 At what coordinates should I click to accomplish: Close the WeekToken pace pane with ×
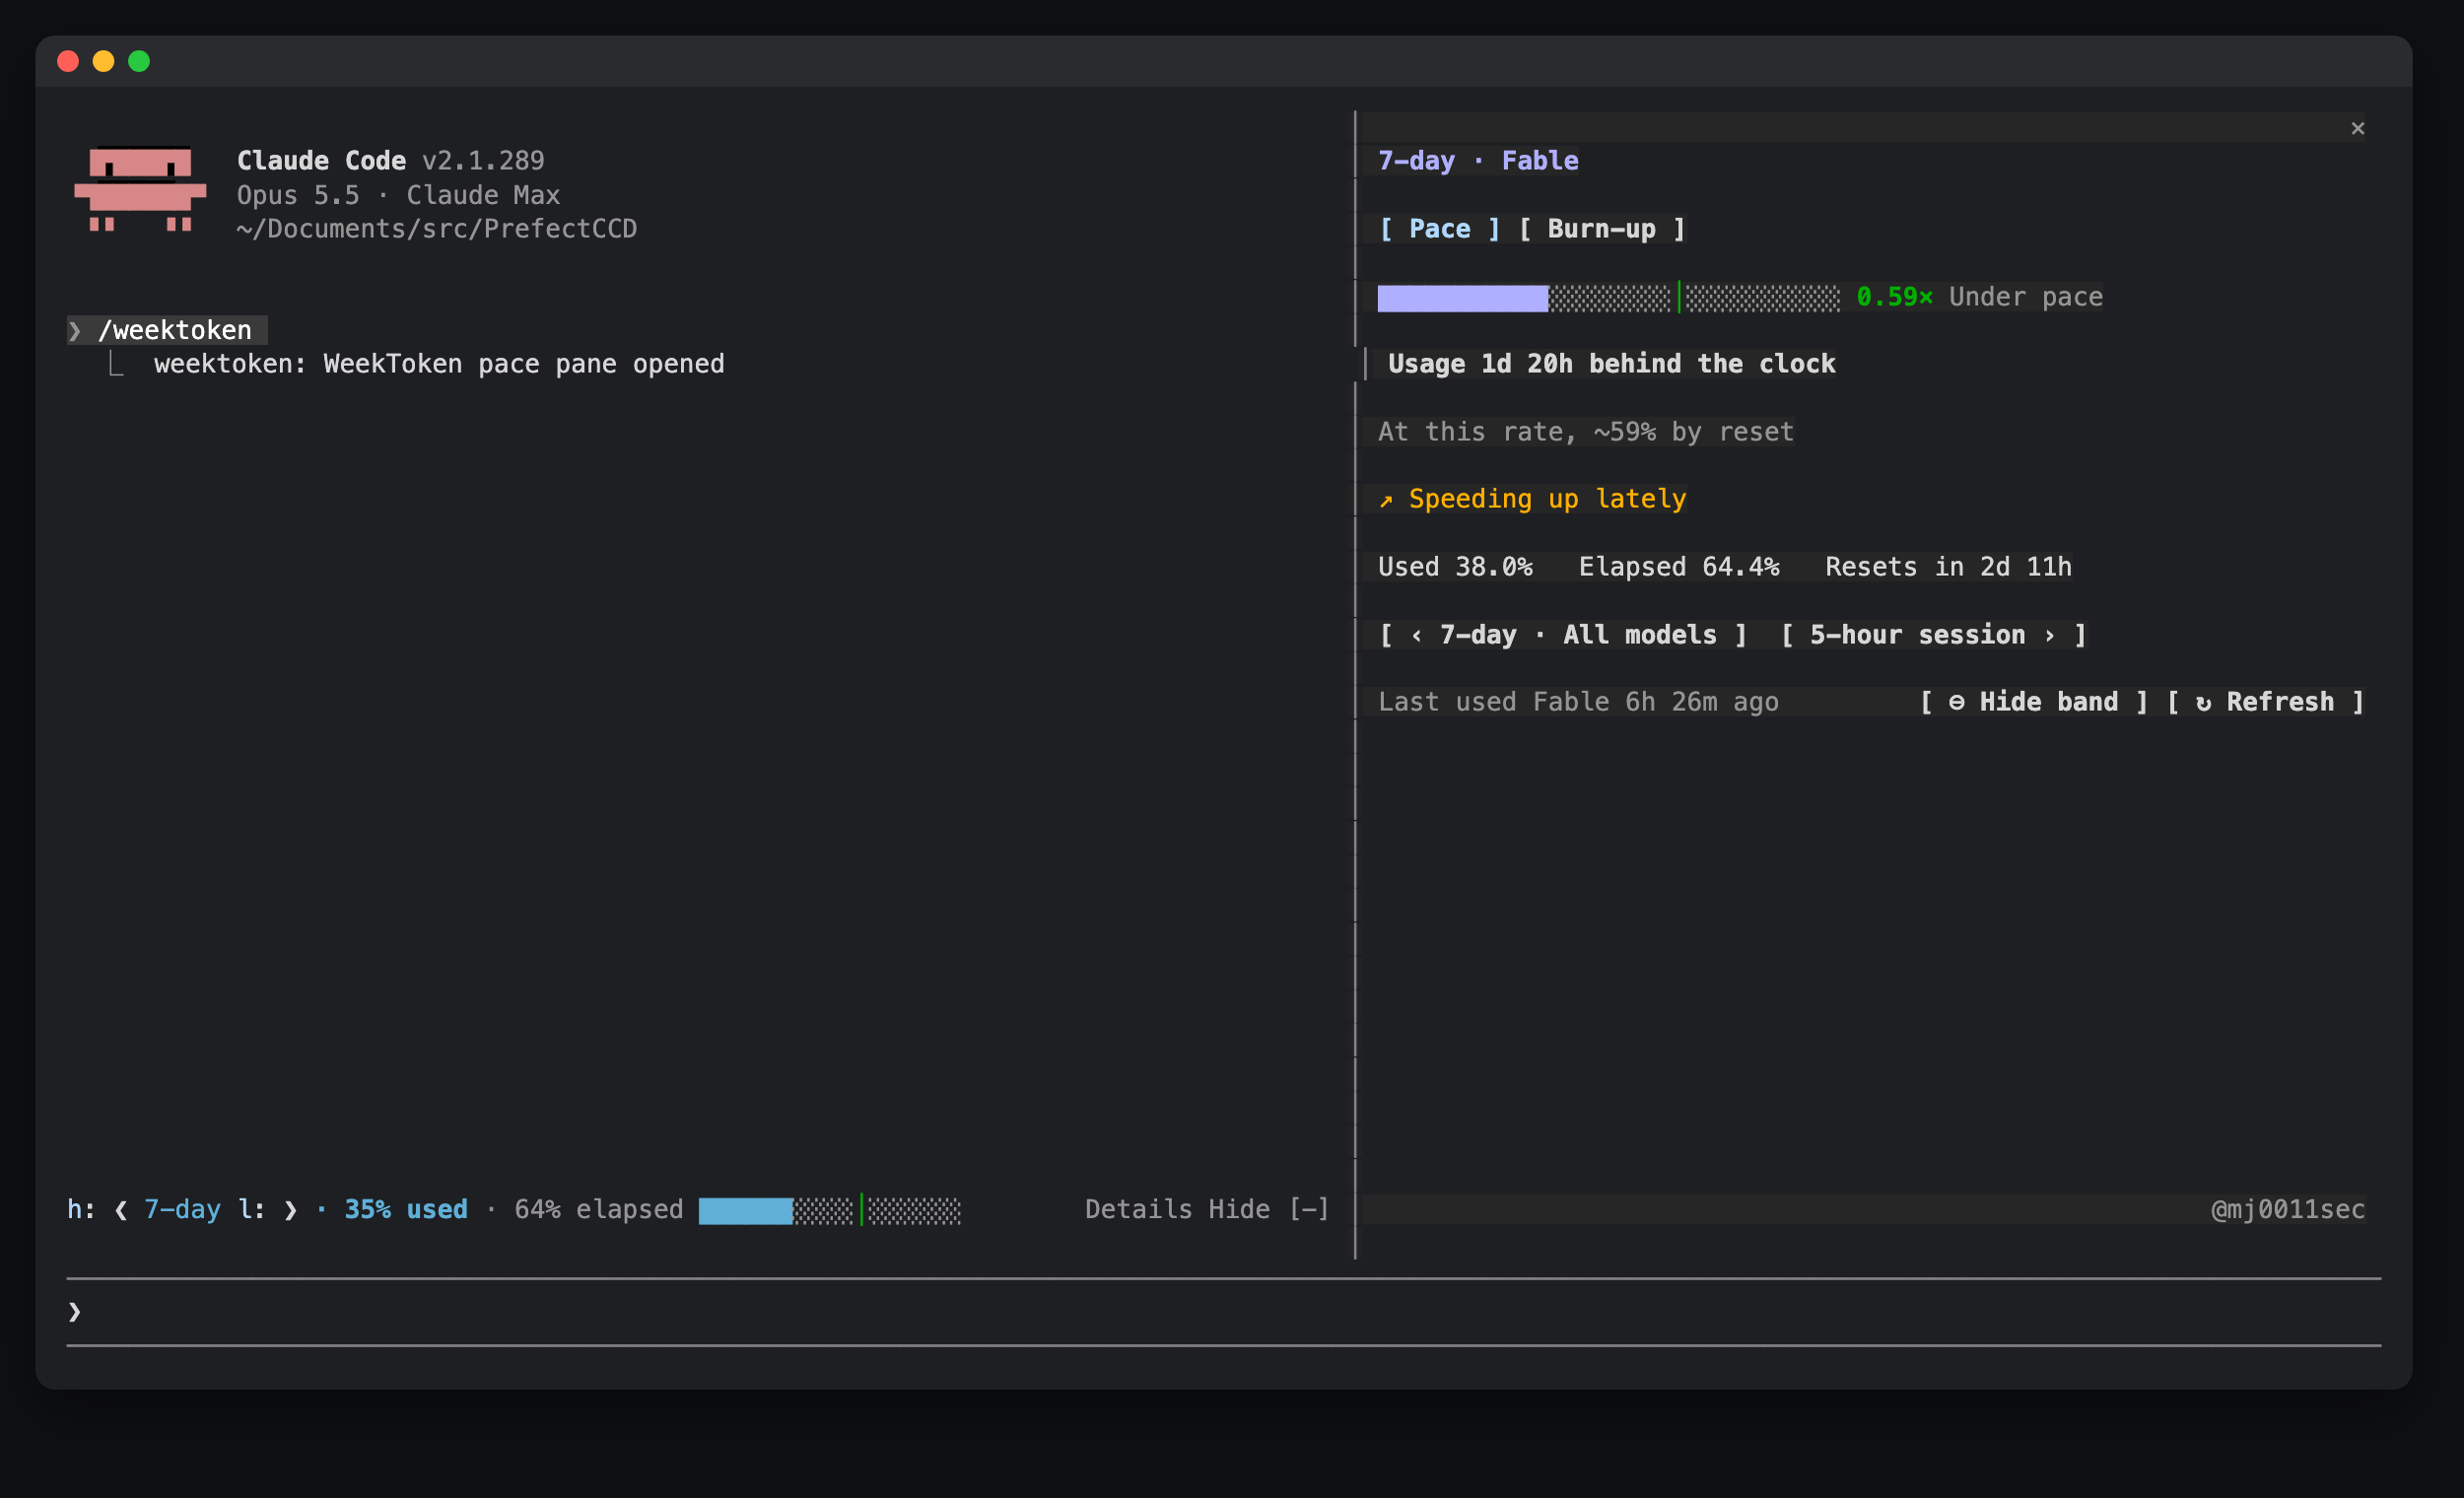2357,128
